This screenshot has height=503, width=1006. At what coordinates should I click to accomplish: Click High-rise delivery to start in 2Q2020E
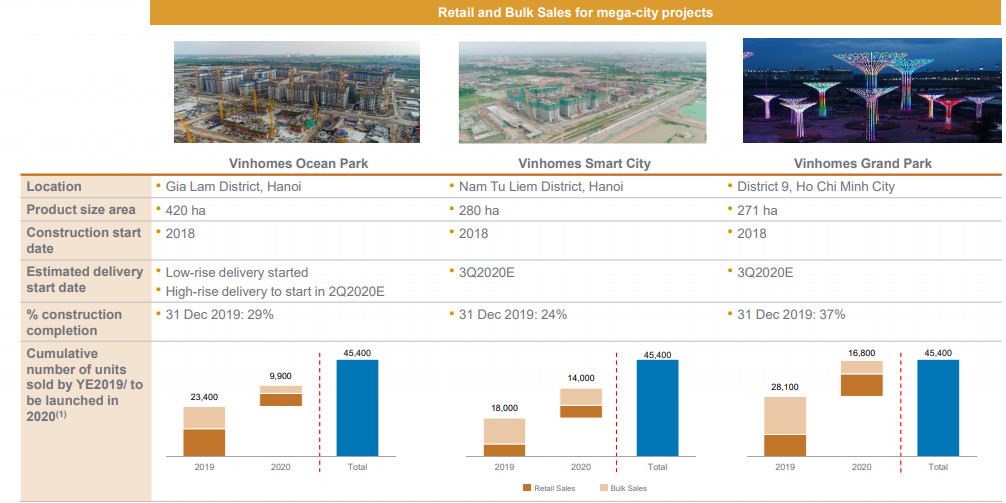(x=275, y=291)
